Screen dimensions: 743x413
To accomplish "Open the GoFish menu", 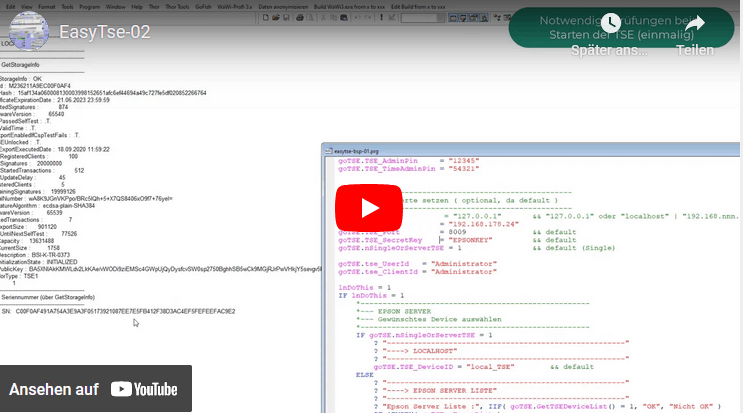I will 203,7.
